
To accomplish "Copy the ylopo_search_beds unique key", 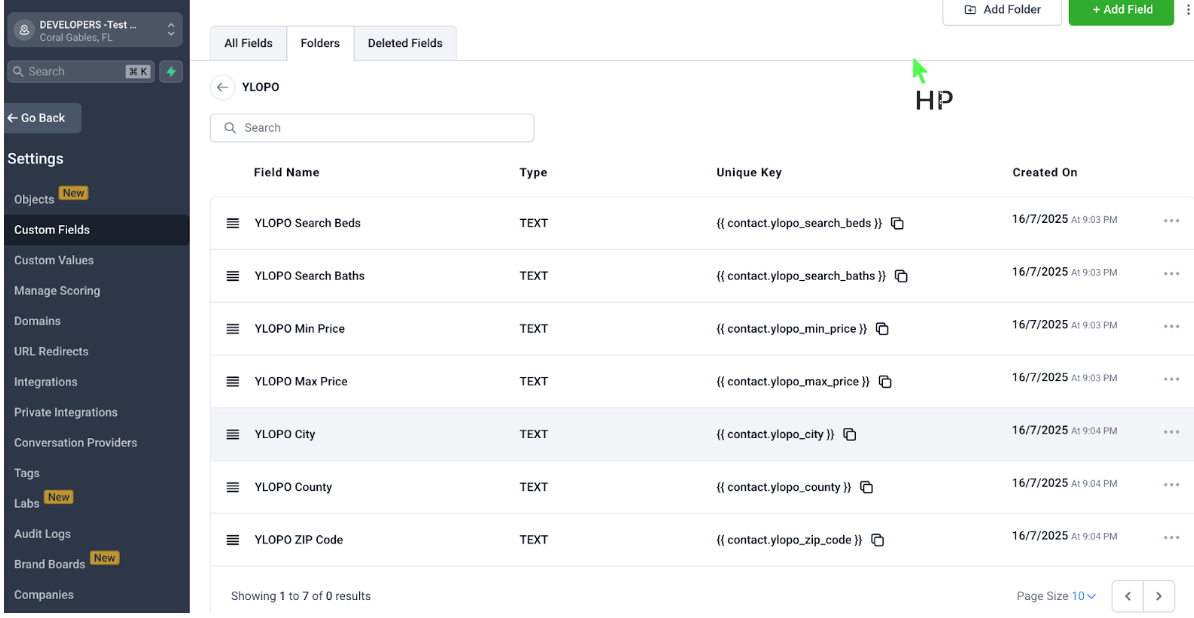I will click(897, 223).
